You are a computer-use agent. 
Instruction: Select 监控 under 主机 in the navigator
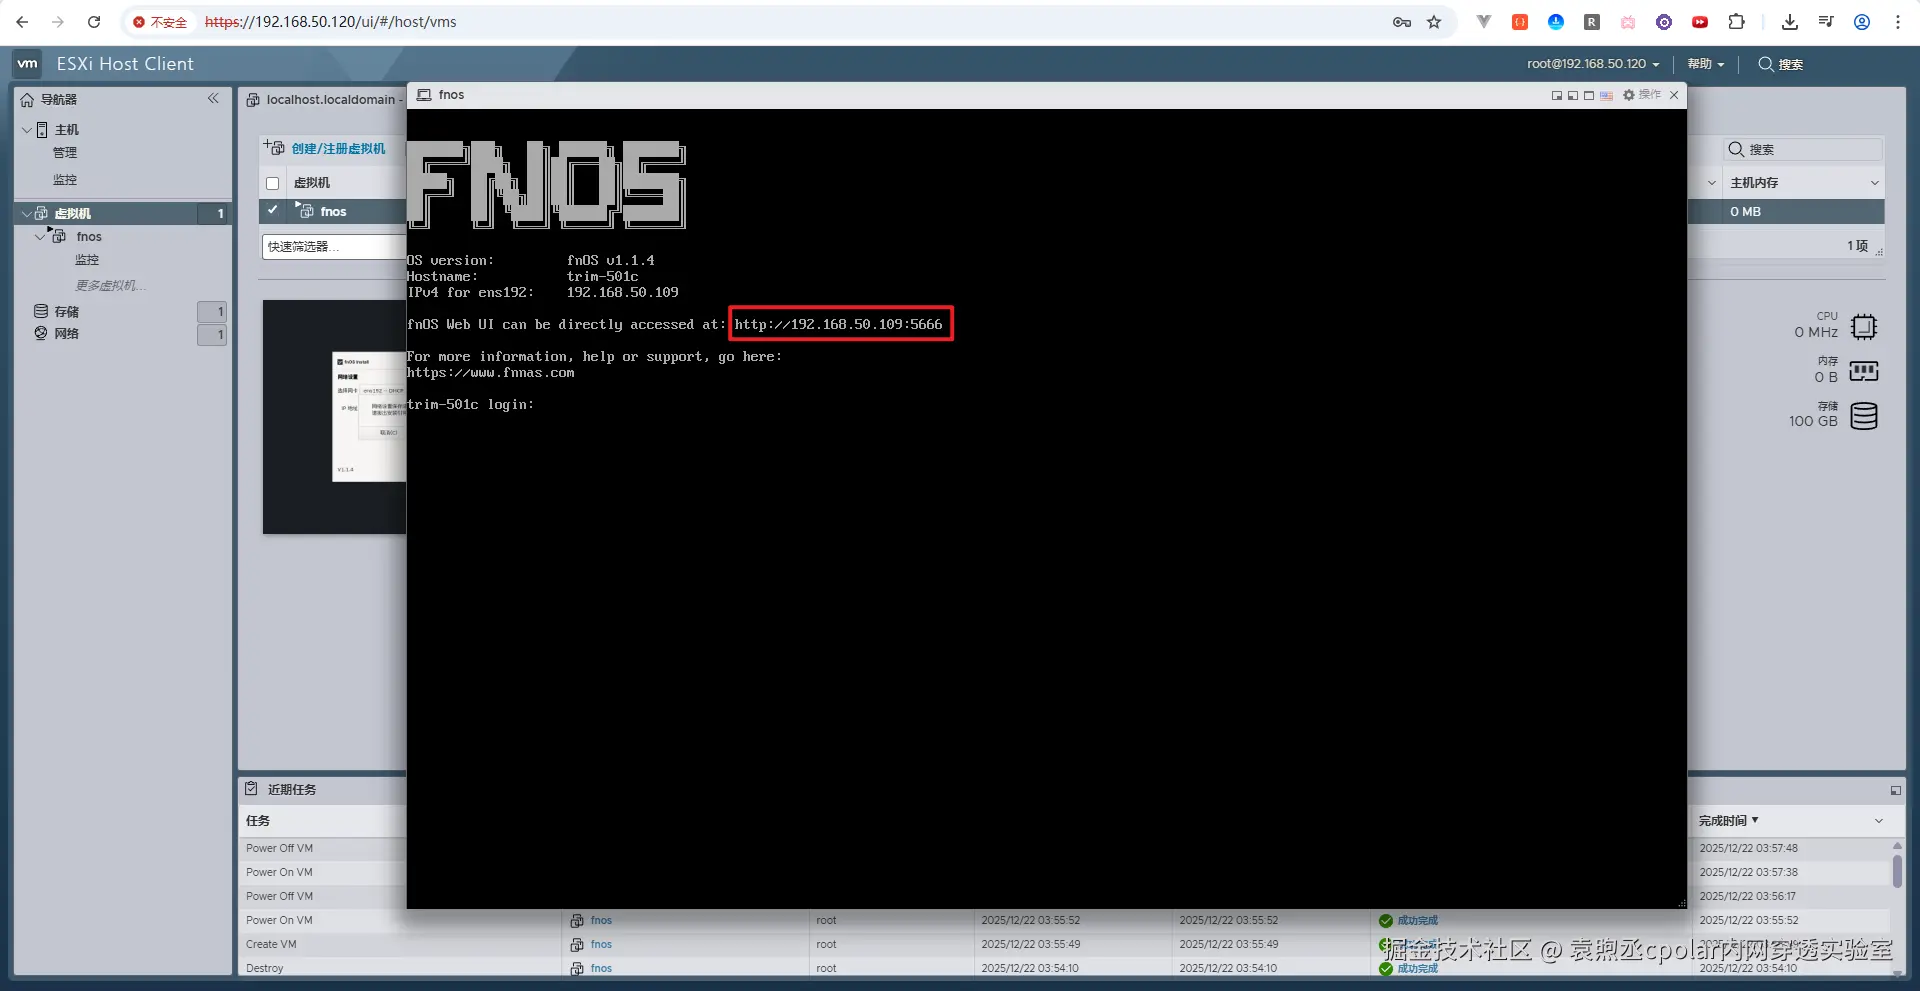click(65, 180)
